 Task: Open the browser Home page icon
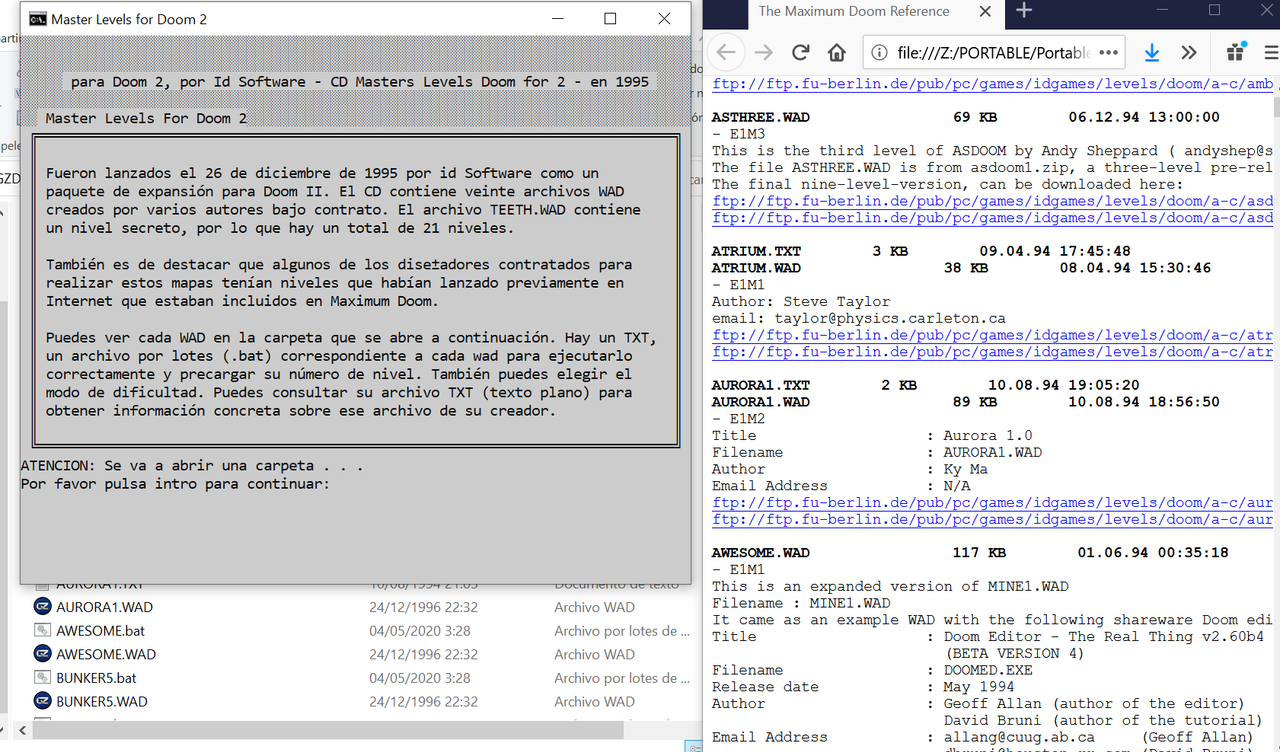[837, 52]
